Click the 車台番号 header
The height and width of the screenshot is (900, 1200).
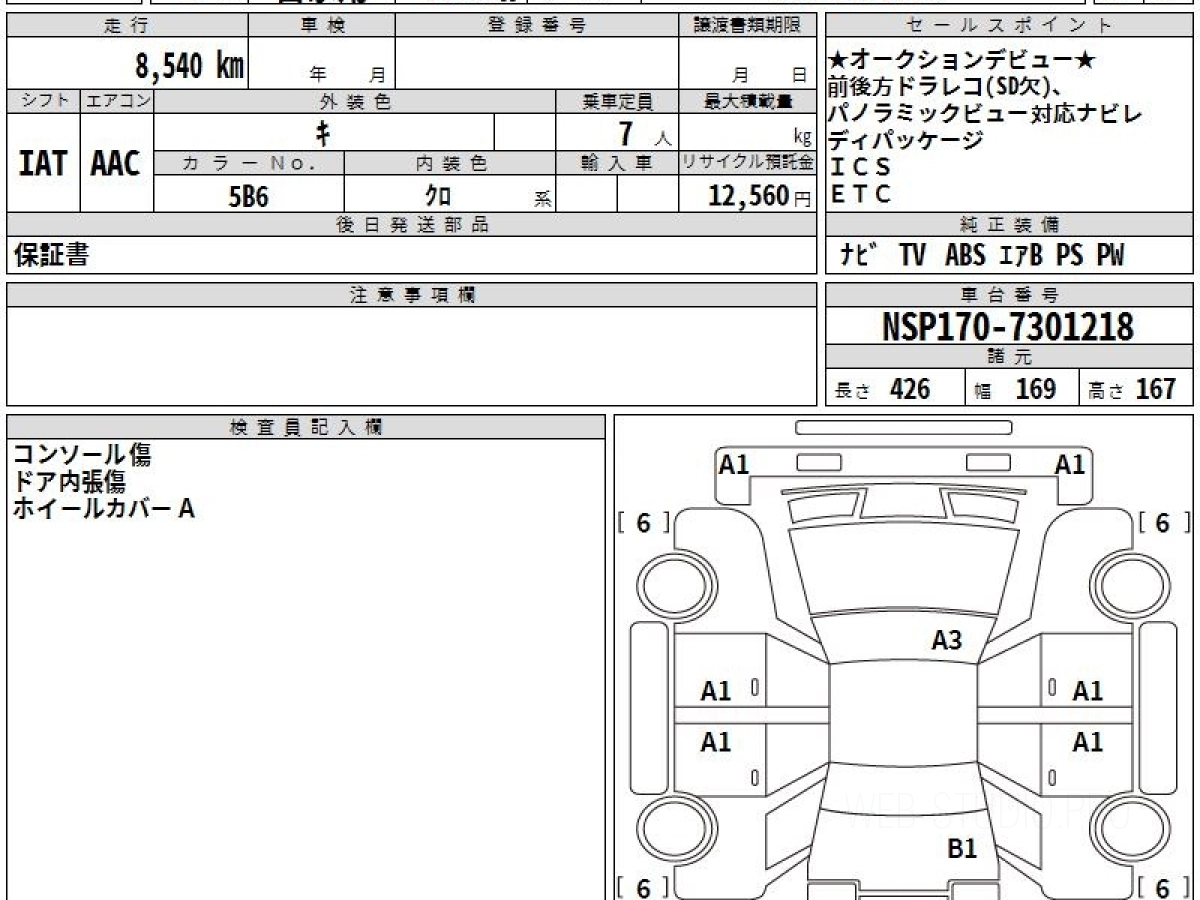click(1010, 295)
